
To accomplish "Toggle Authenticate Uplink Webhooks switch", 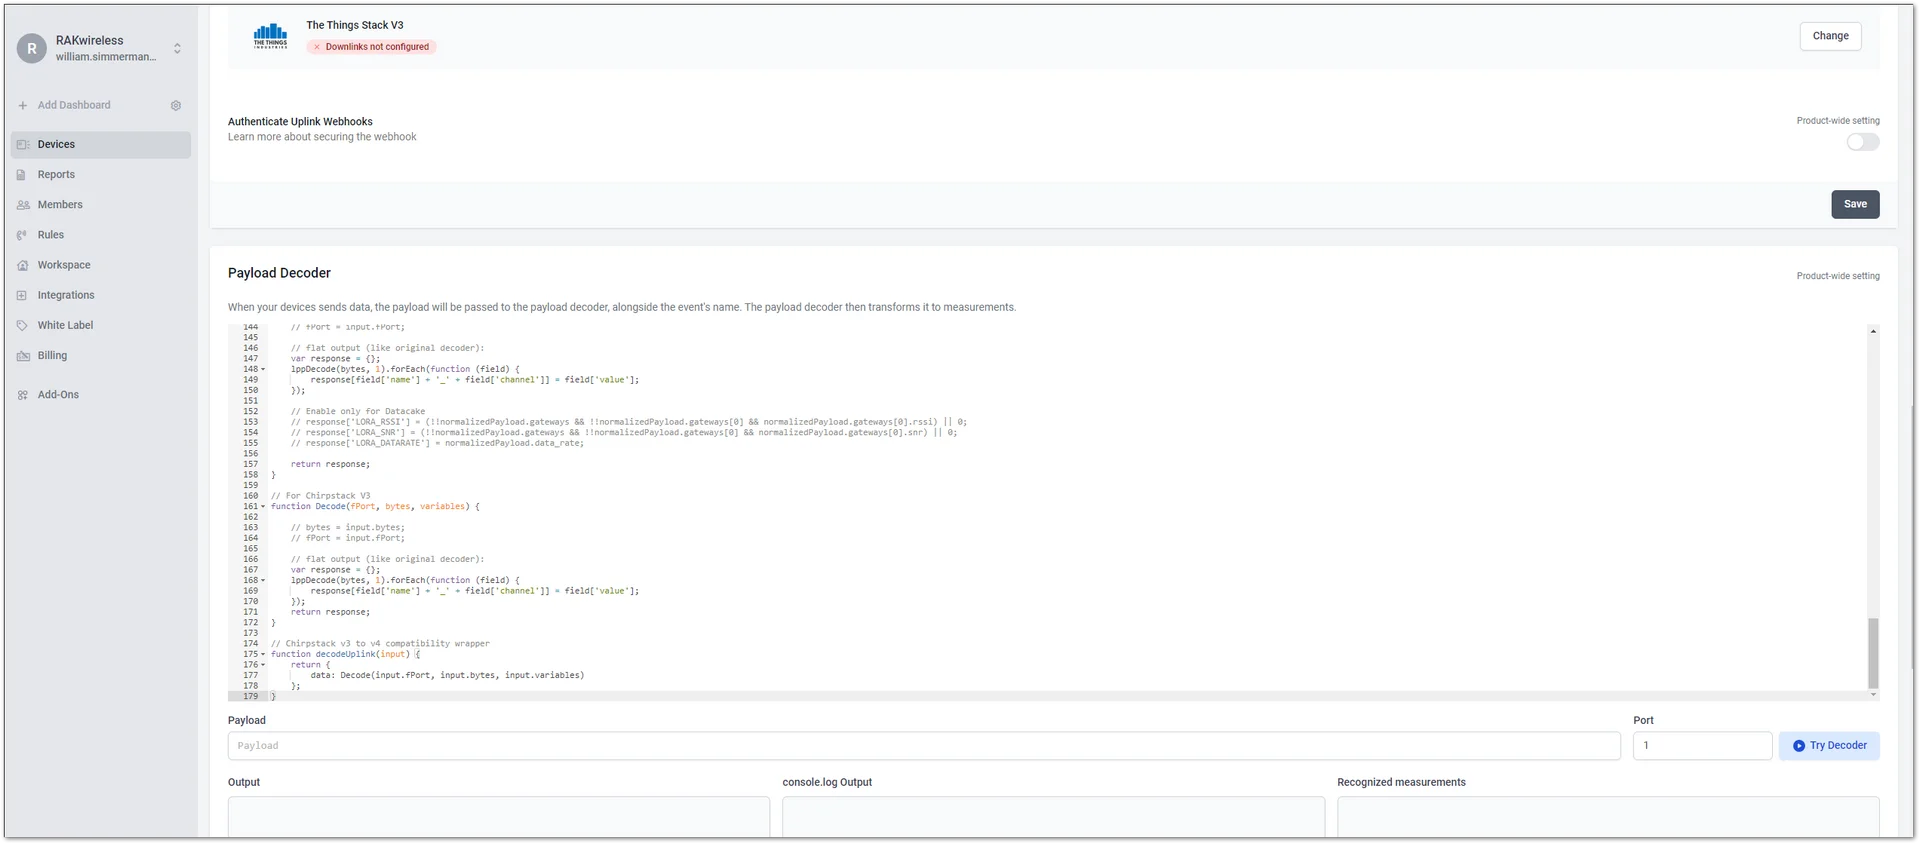I will point(1862,142).
